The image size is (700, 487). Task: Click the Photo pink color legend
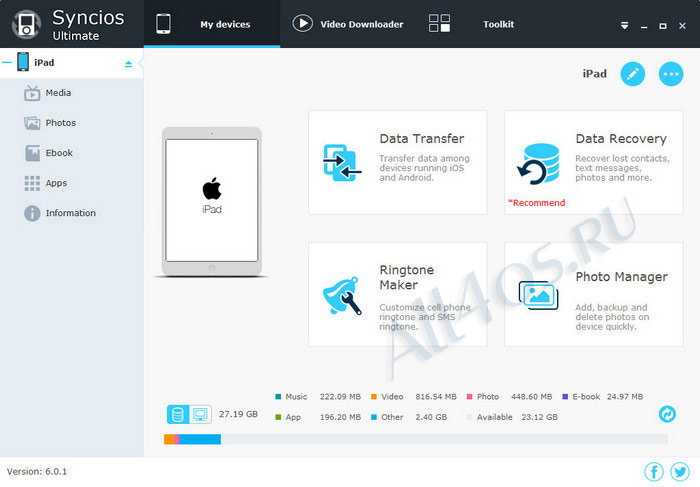coord(469,396)
